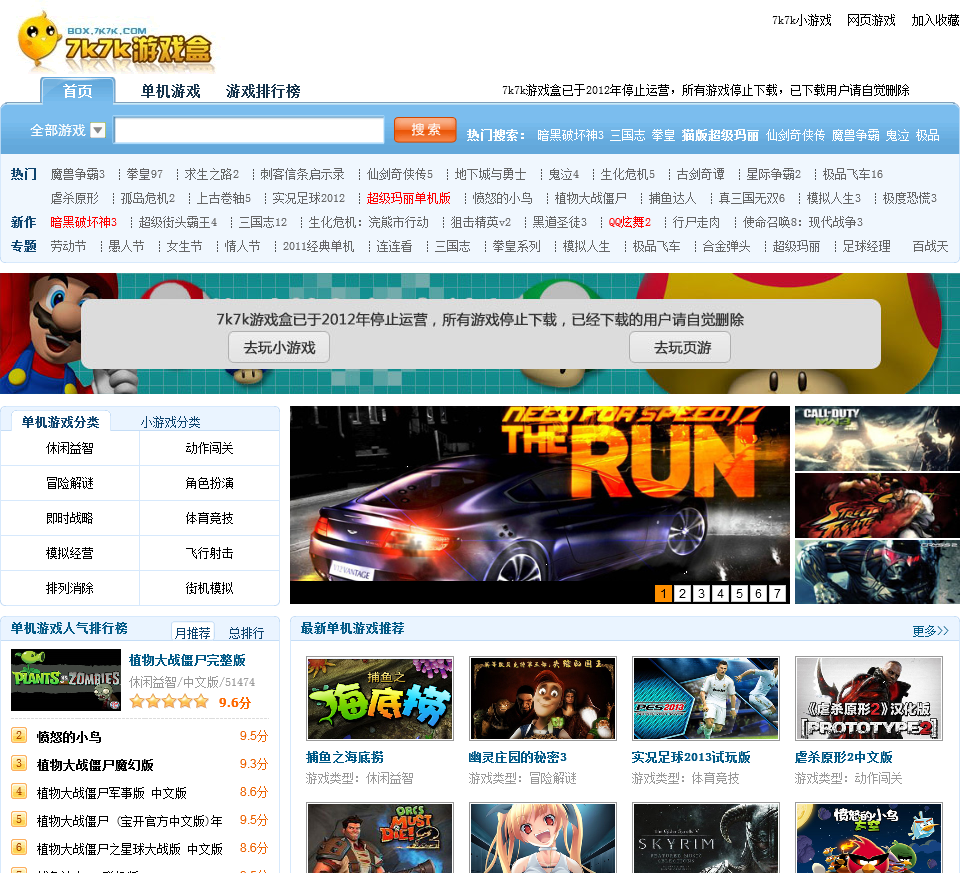This screenshot has width=960, height=873.
Task: Open the Crysis 2 thumbnail
Action: click(x=877, y=572)
